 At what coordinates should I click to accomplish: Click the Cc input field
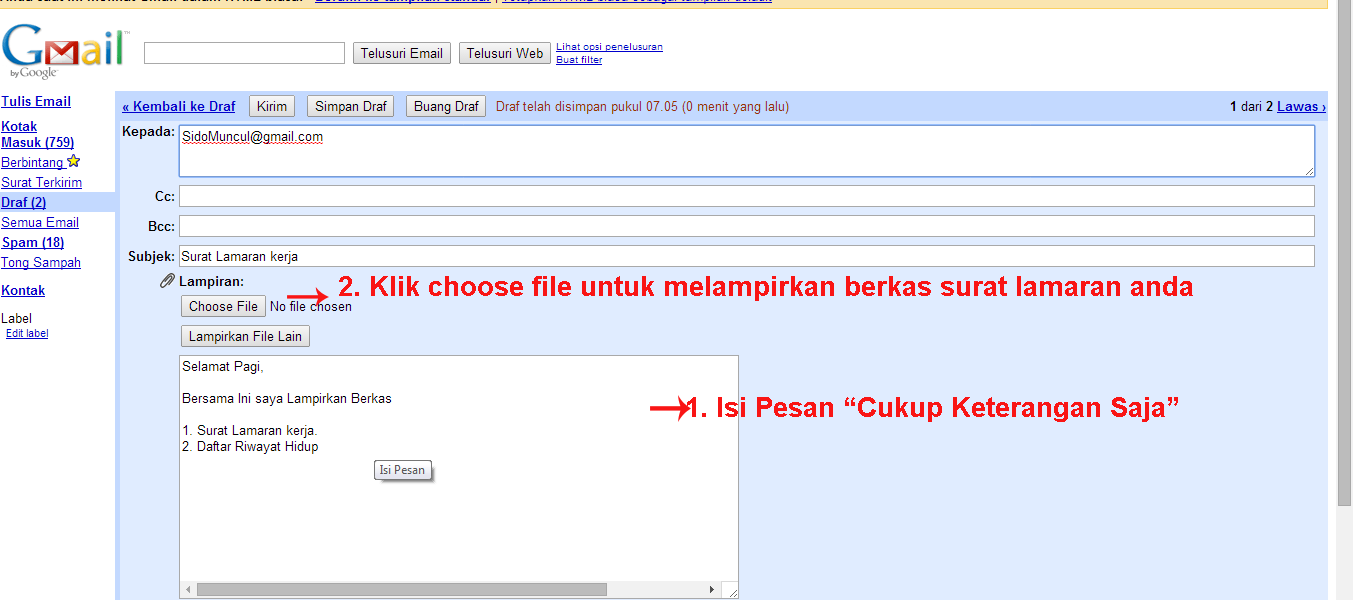[747, 196]
